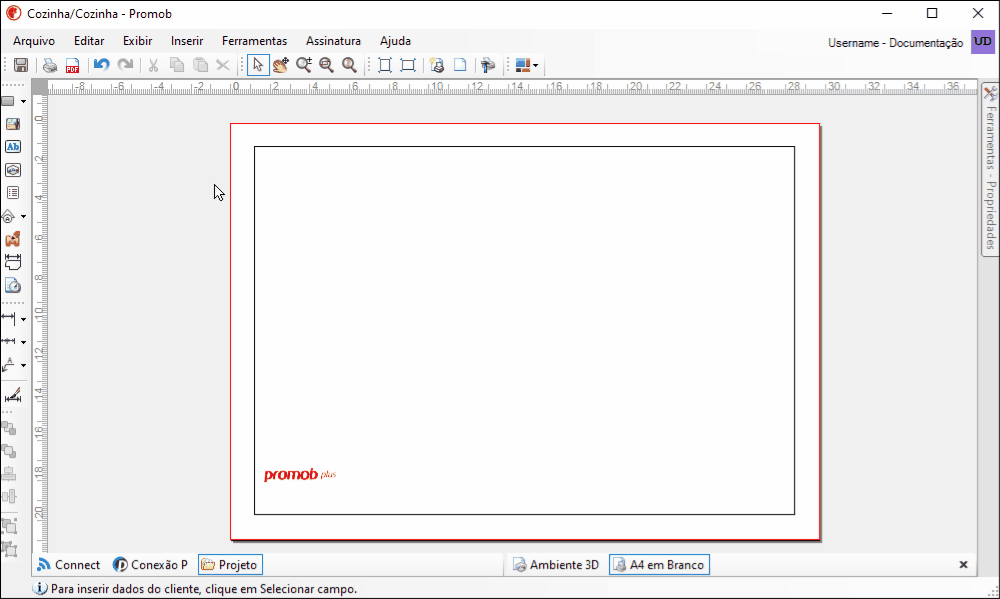Fit the whole page with first frame icon
The image size is (1000, 599).
[385, 65]
